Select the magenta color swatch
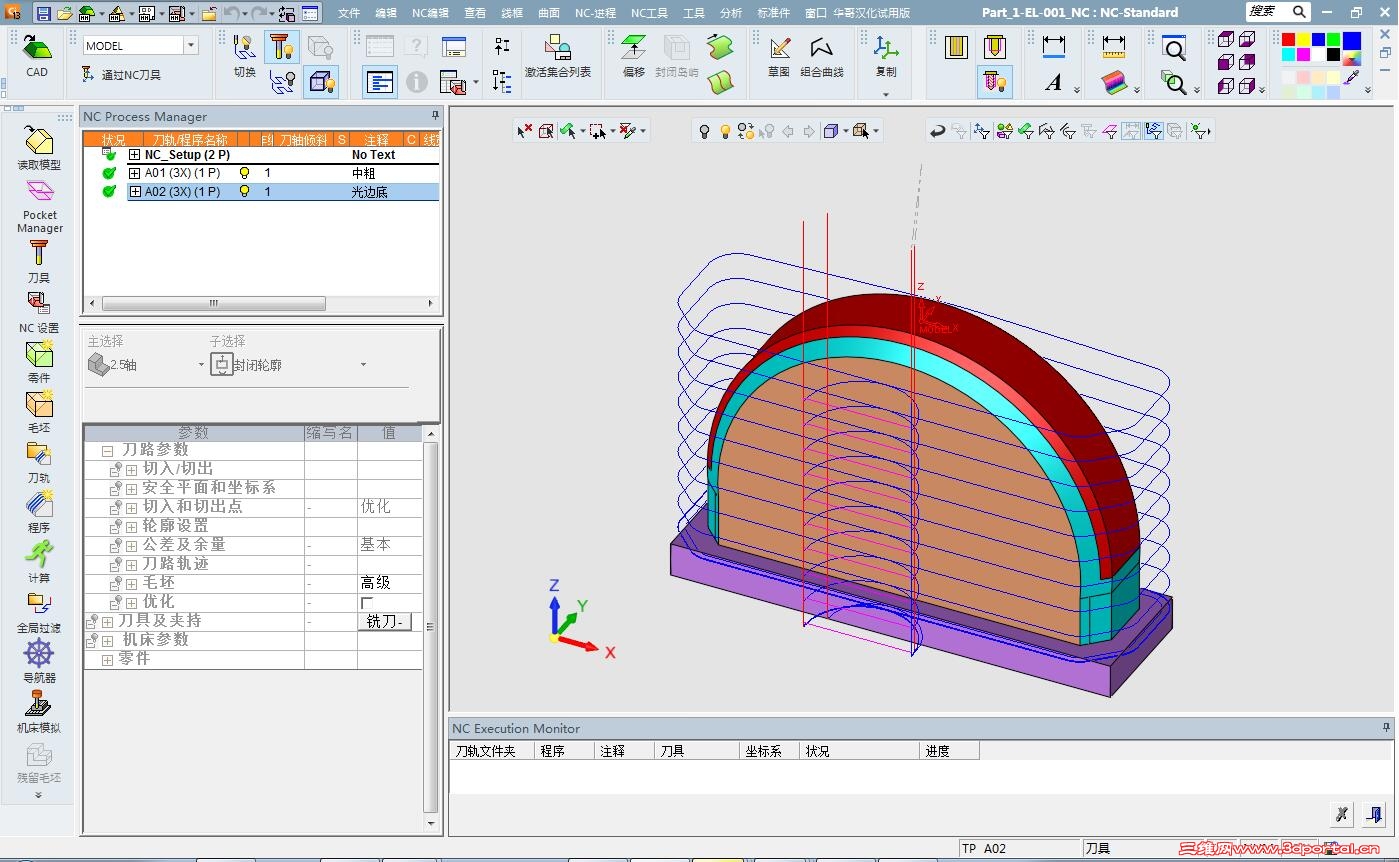1399x862 pixels. point(1304,55)
